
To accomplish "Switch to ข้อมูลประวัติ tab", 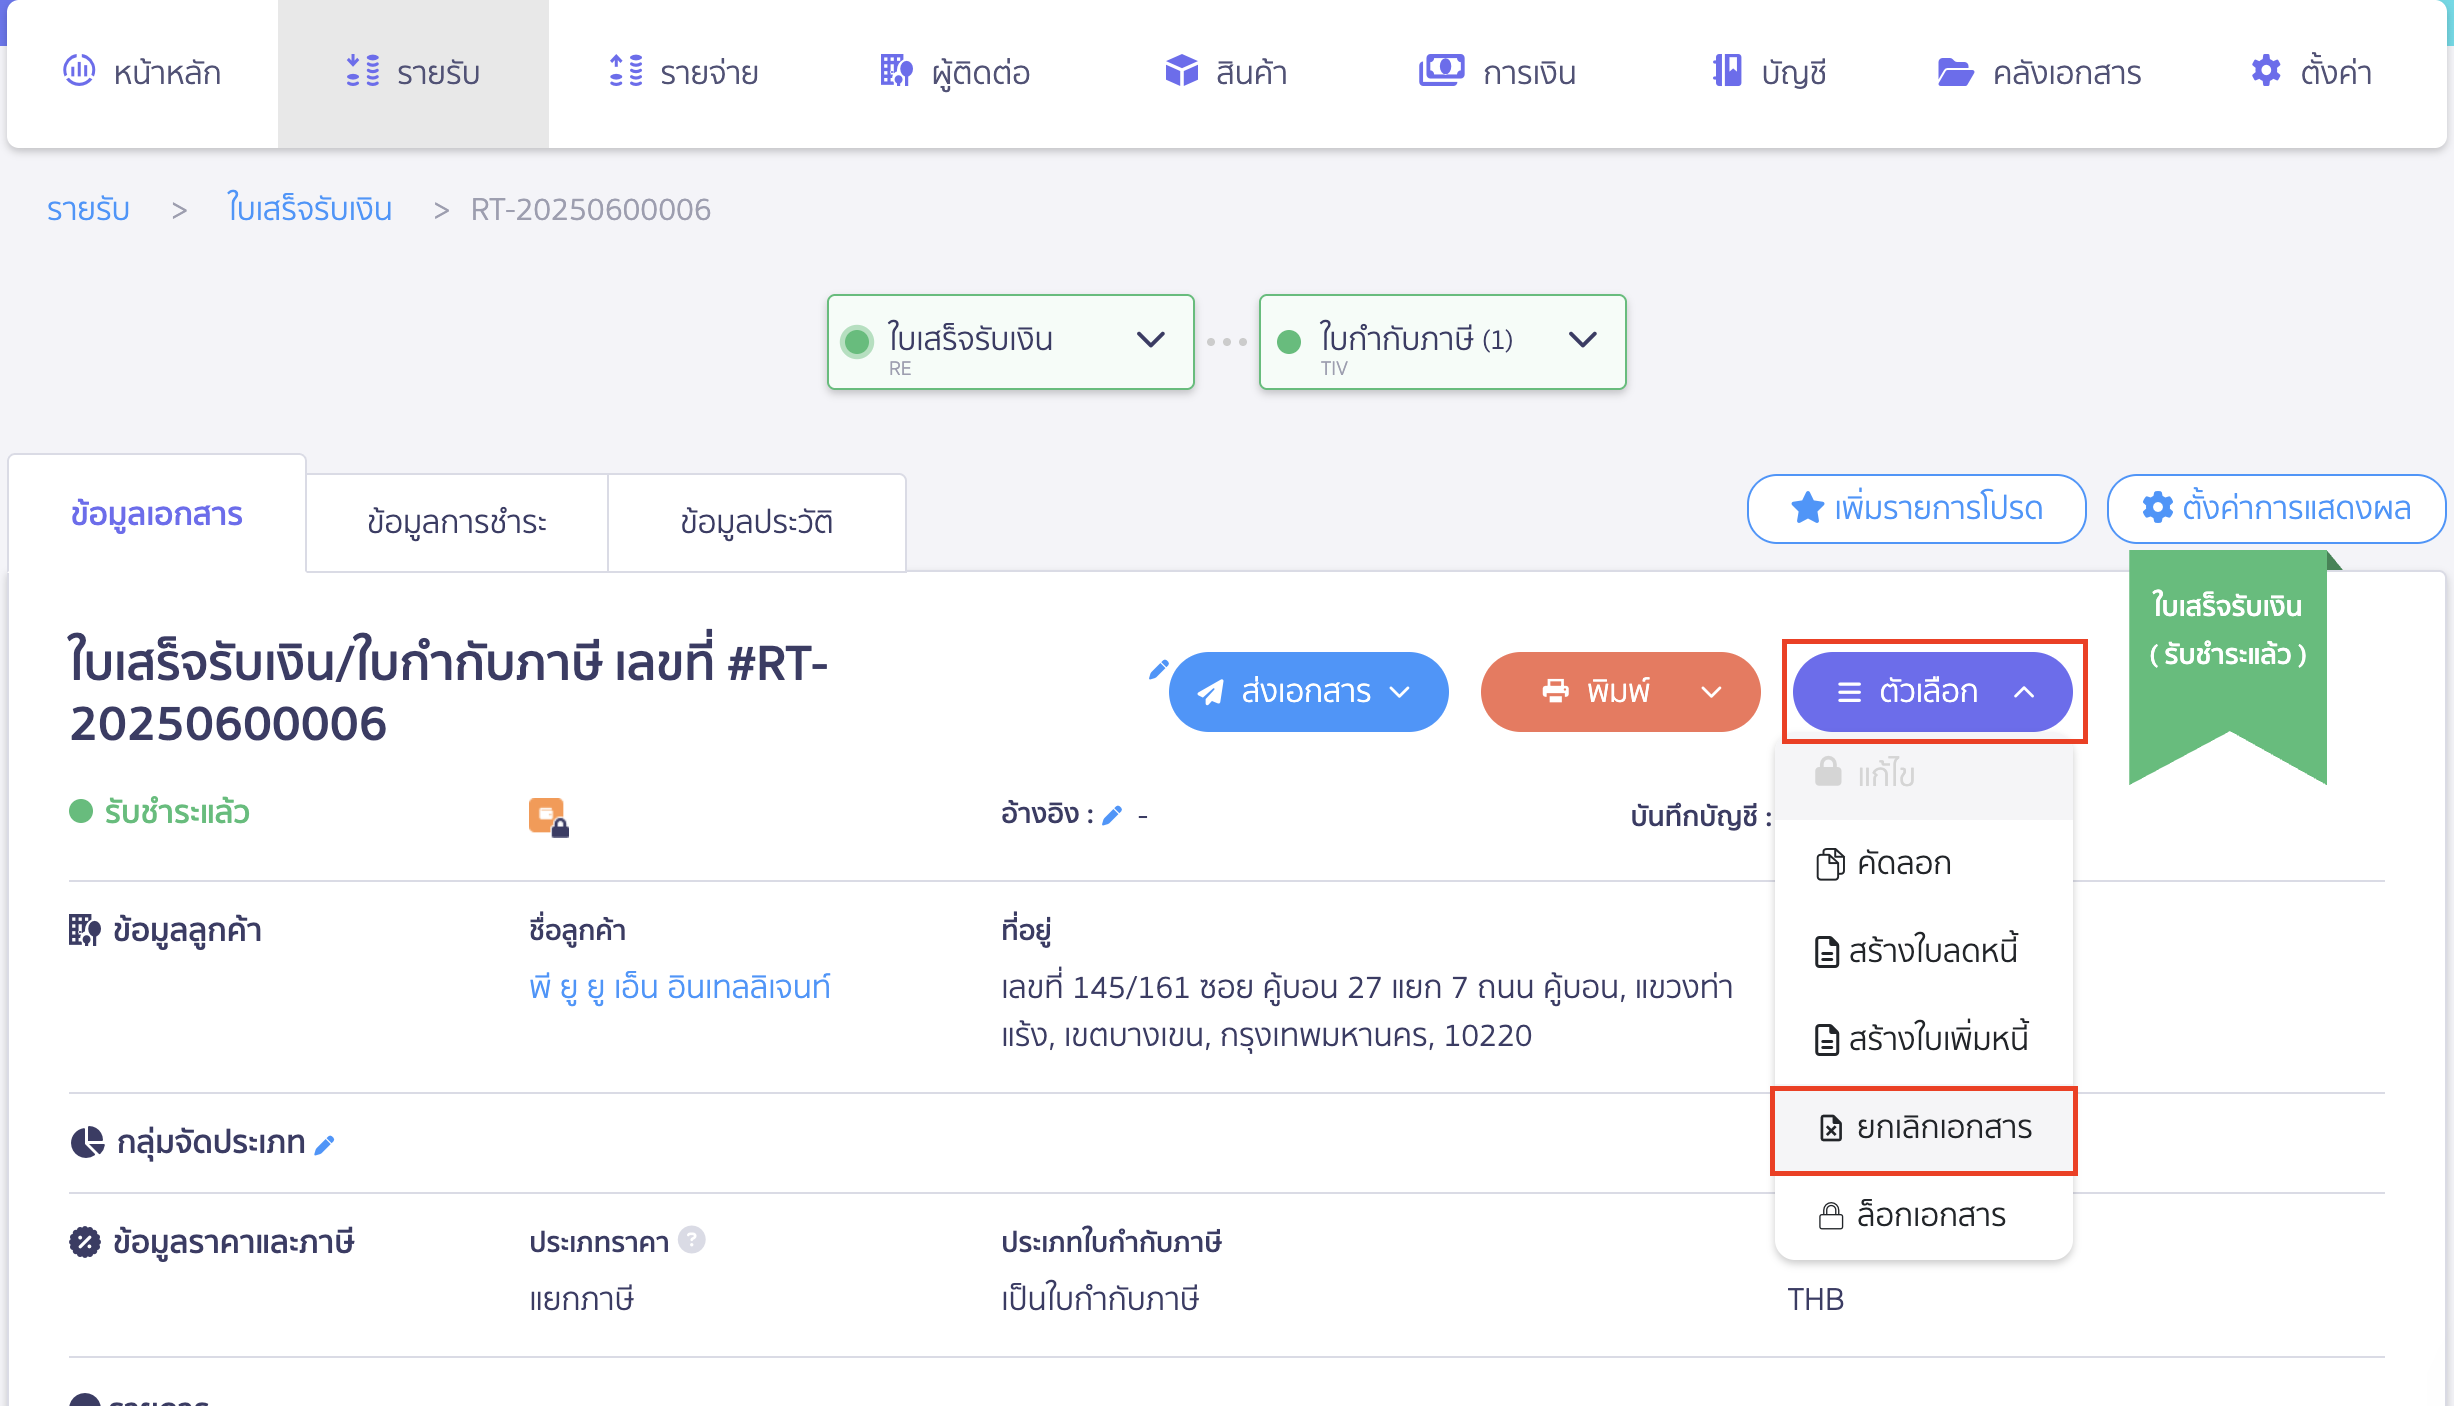I will coord(757,522).
